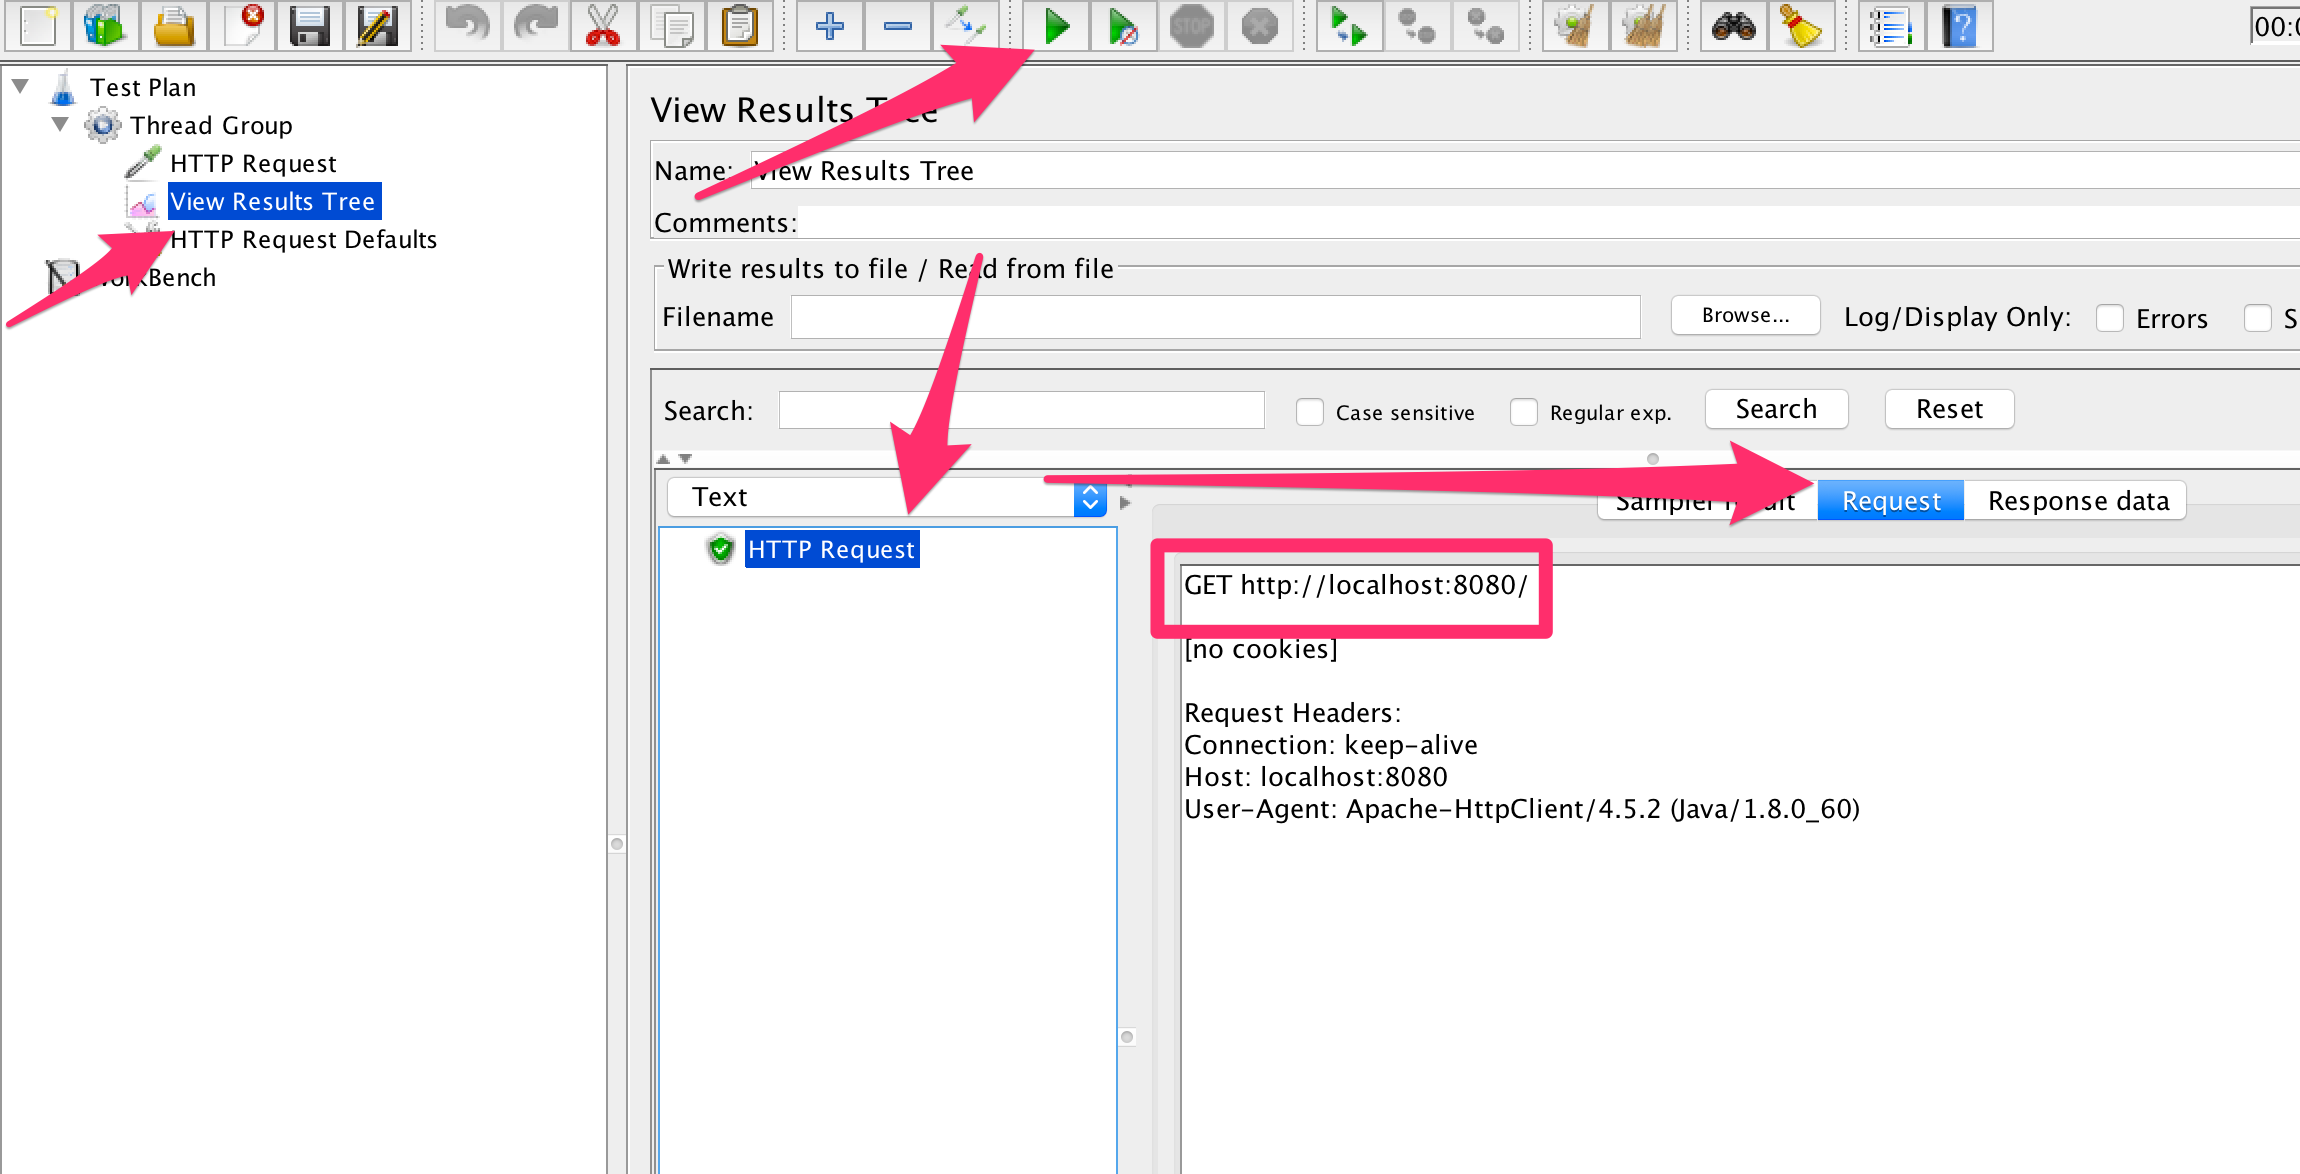Select Test Plan in the tree
This screenshot has height=1174, width=2300.
point(143,88)
